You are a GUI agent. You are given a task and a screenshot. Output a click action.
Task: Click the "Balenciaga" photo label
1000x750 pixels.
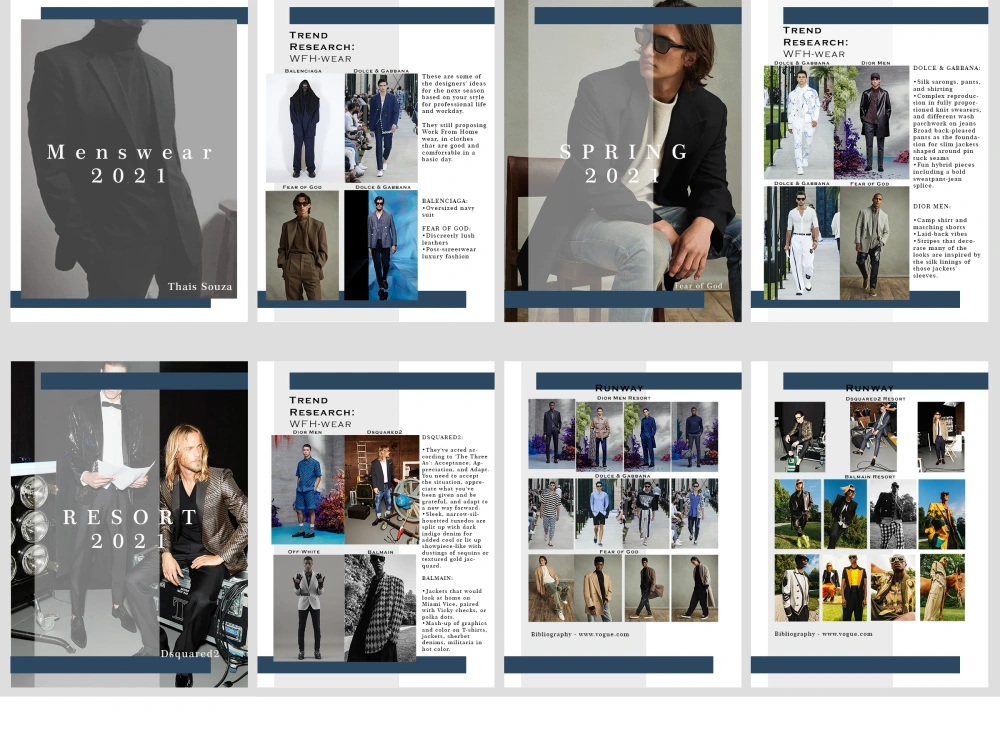(x=303, y=71)
